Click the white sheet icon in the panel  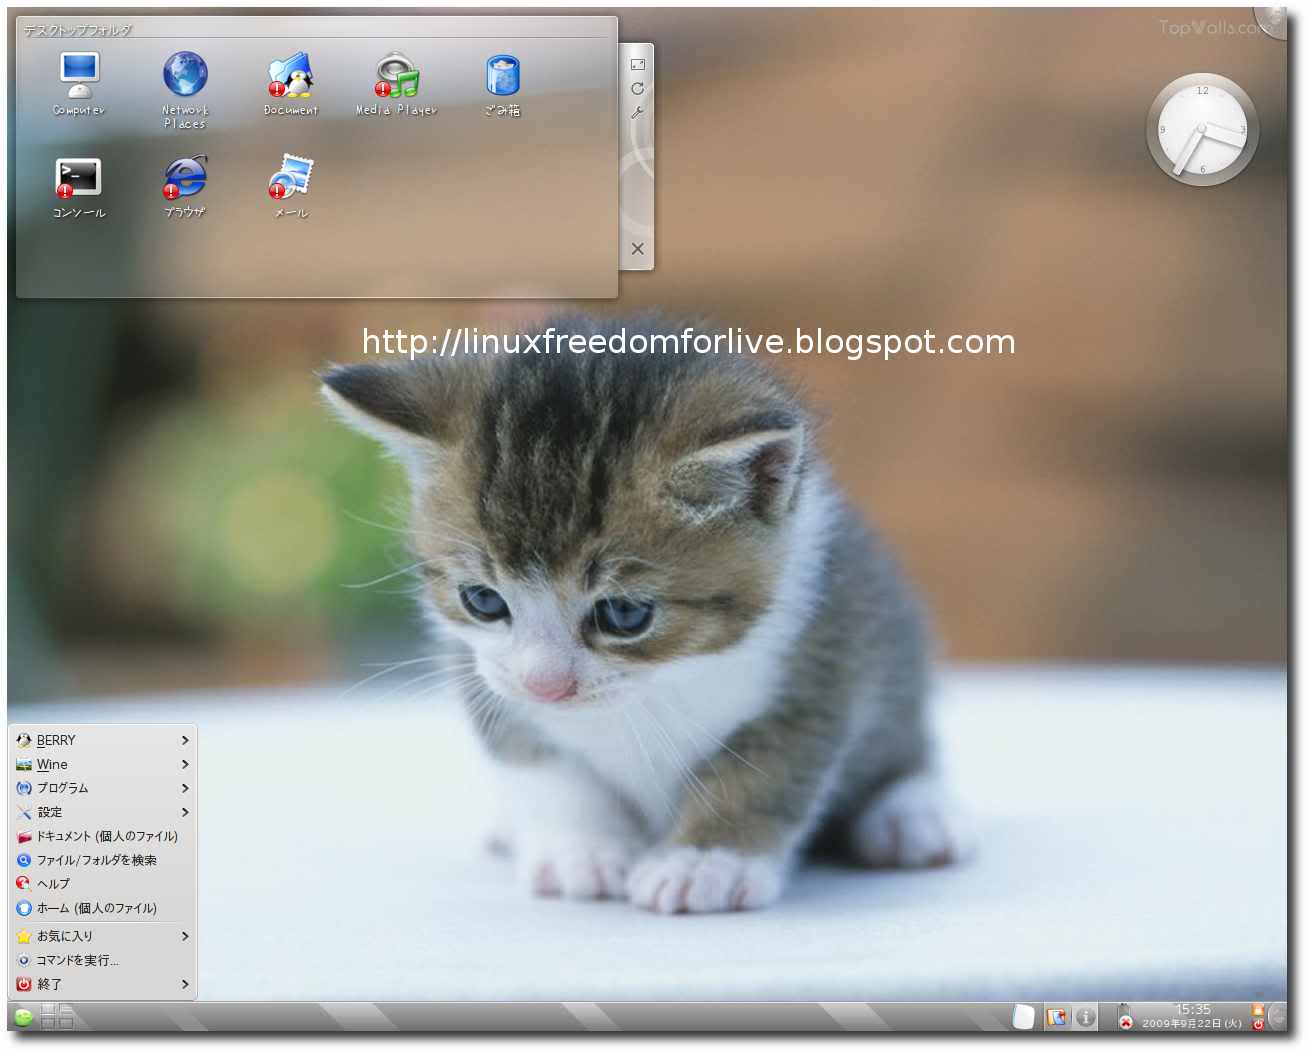[x=1024, y=1017]
